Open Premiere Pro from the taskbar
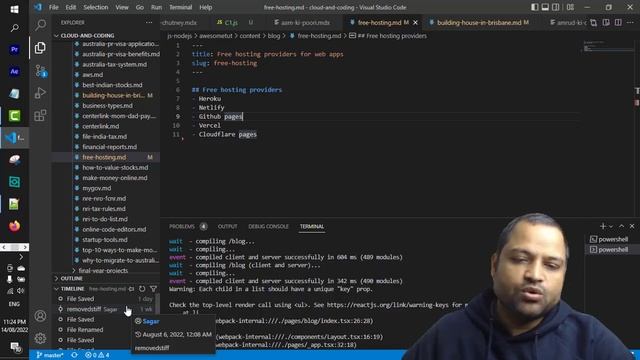Screen dimensions: 640x360 pyautogui.click(x=14, y=49)
